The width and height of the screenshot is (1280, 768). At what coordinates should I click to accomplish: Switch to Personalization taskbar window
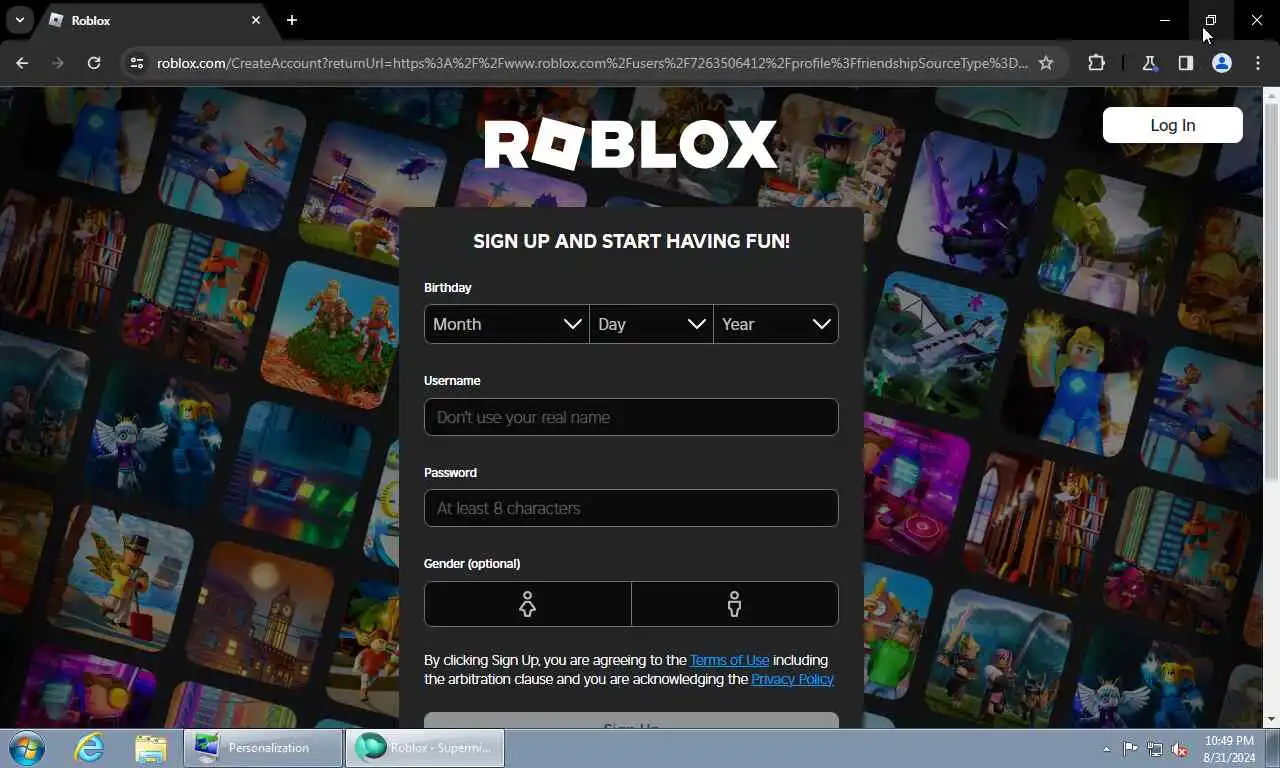[263, 748]
